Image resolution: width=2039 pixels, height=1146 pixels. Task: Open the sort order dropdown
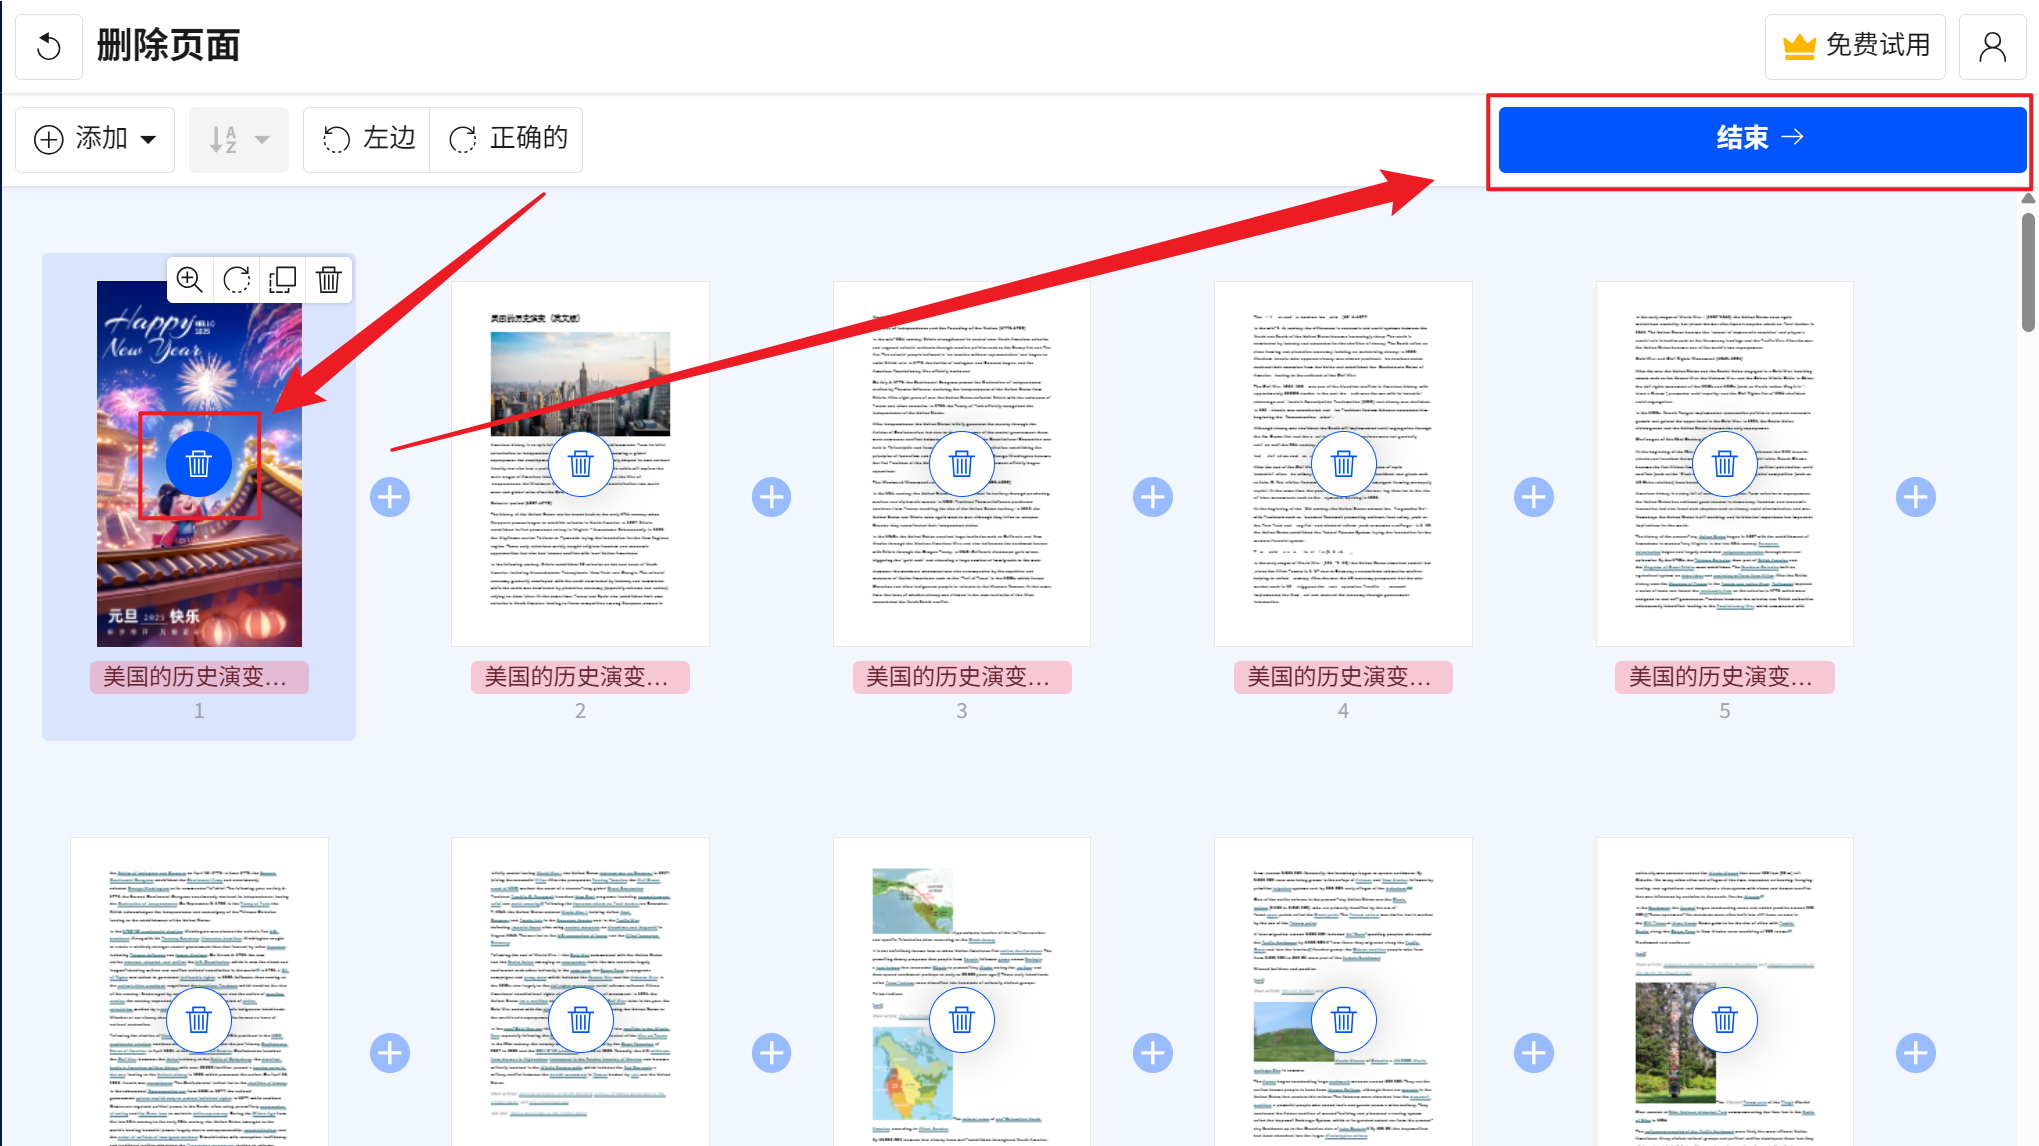pyautogui.click(x=238, y=139)
